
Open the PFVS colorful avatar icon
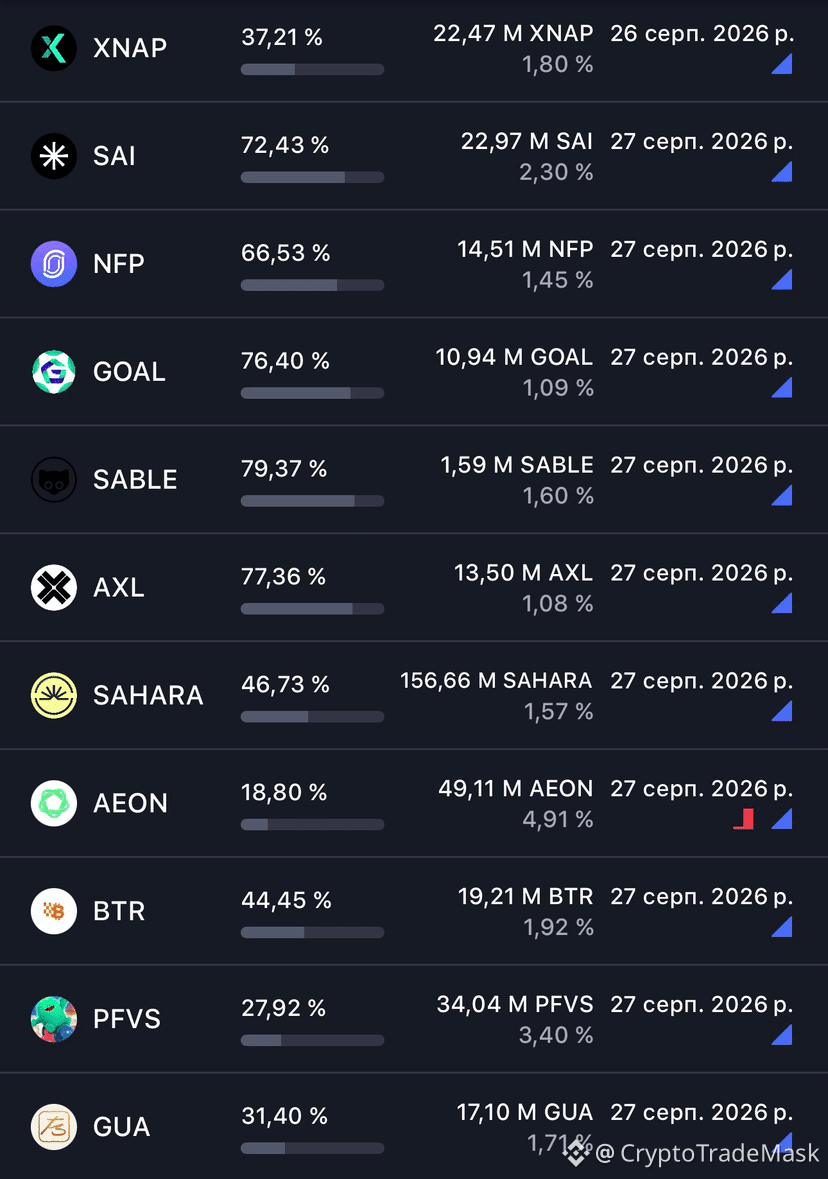[53, 1019]
